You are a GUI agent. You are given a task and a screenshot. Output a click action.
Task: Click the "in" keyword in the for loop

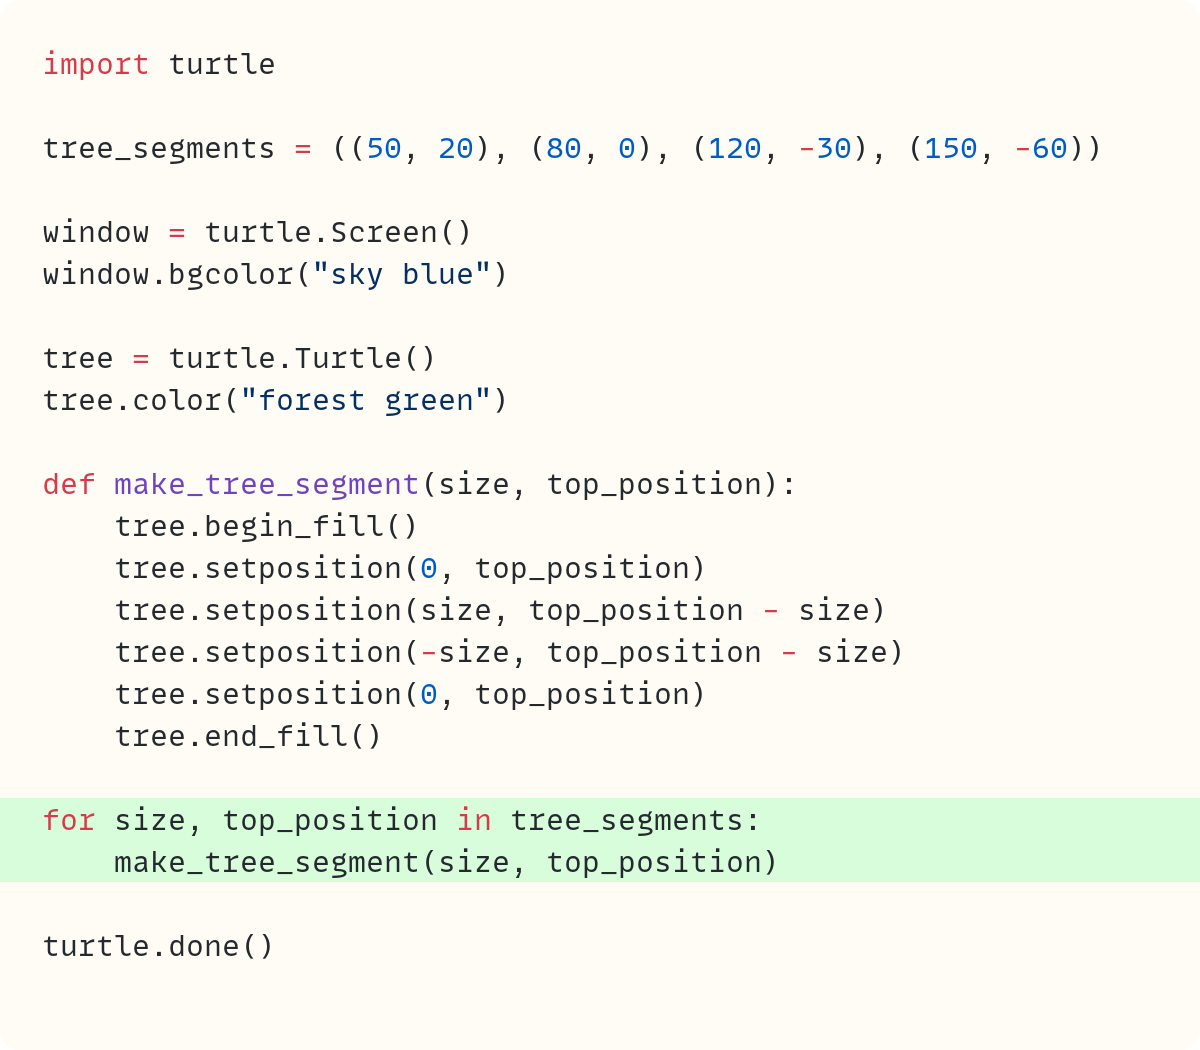[x=474, y=820]
